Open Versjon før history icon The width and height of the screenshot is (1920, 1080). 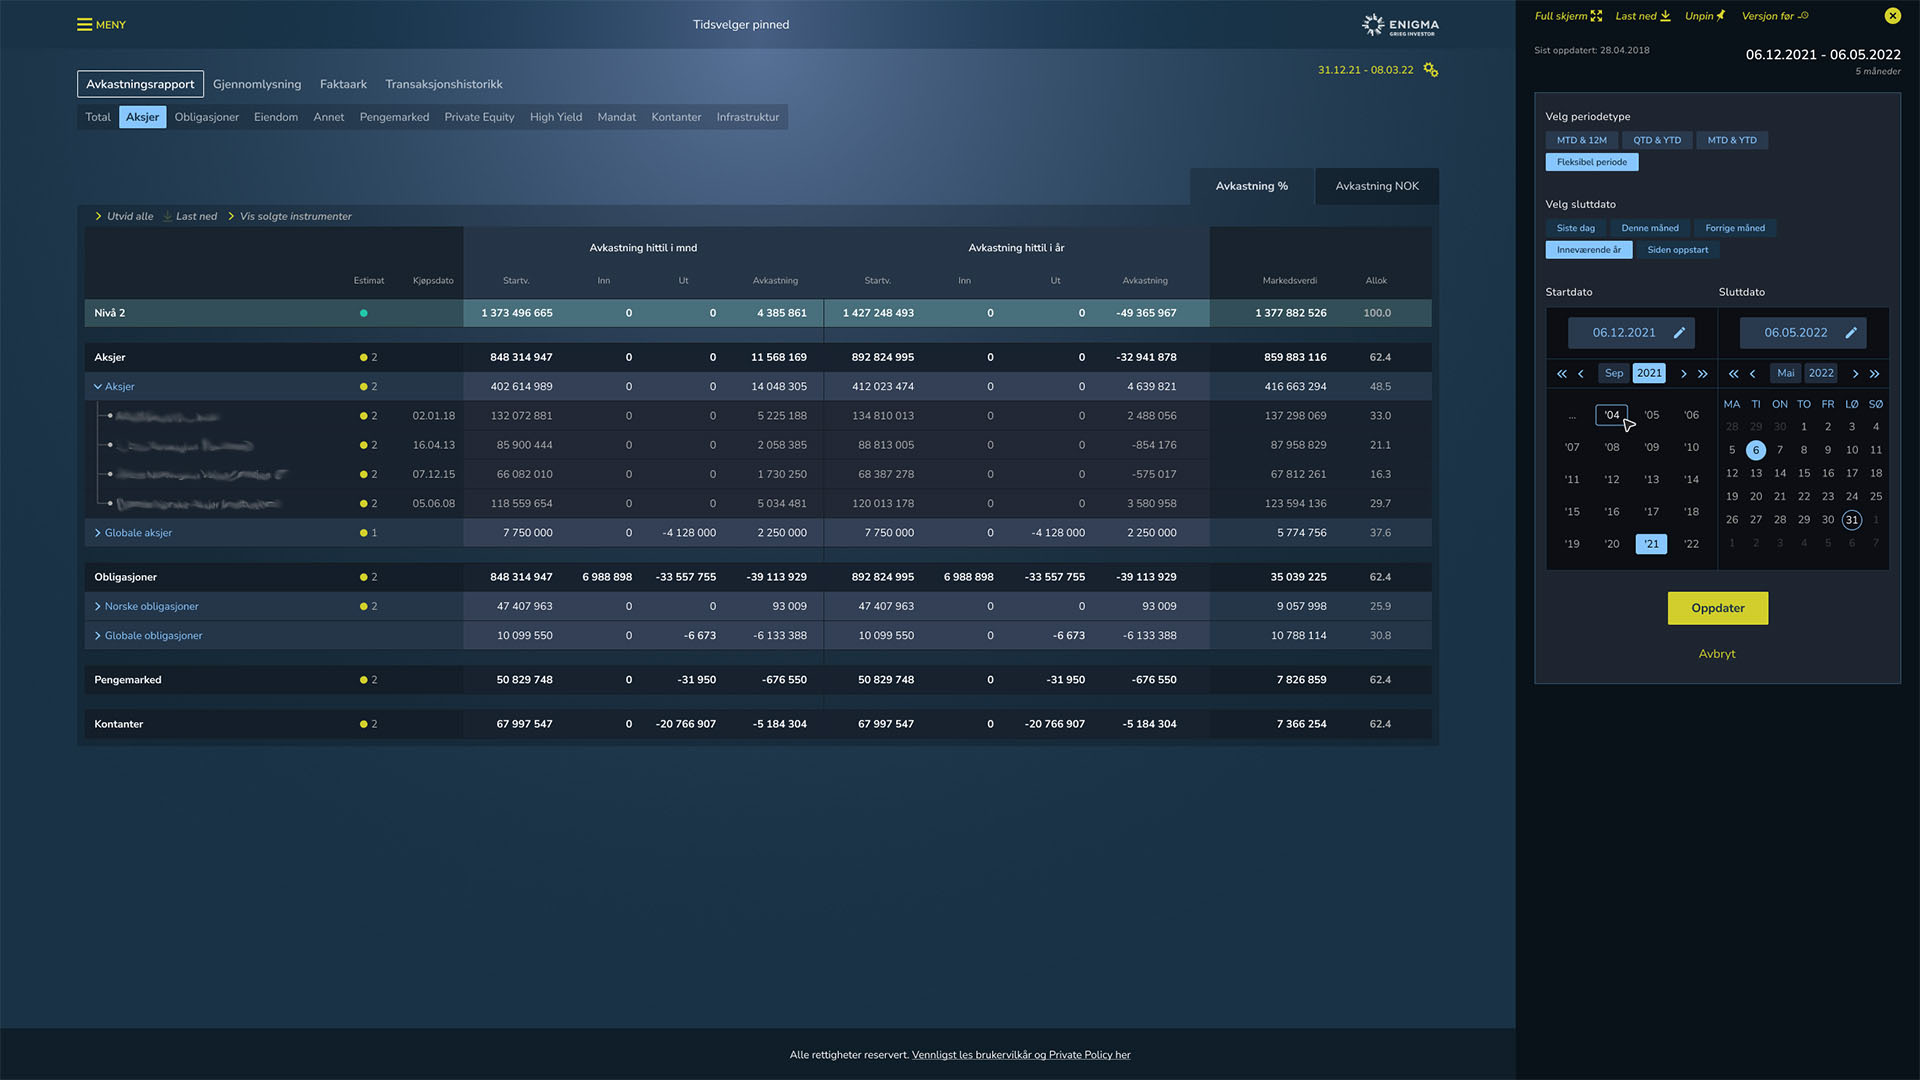pos(1803,16)
